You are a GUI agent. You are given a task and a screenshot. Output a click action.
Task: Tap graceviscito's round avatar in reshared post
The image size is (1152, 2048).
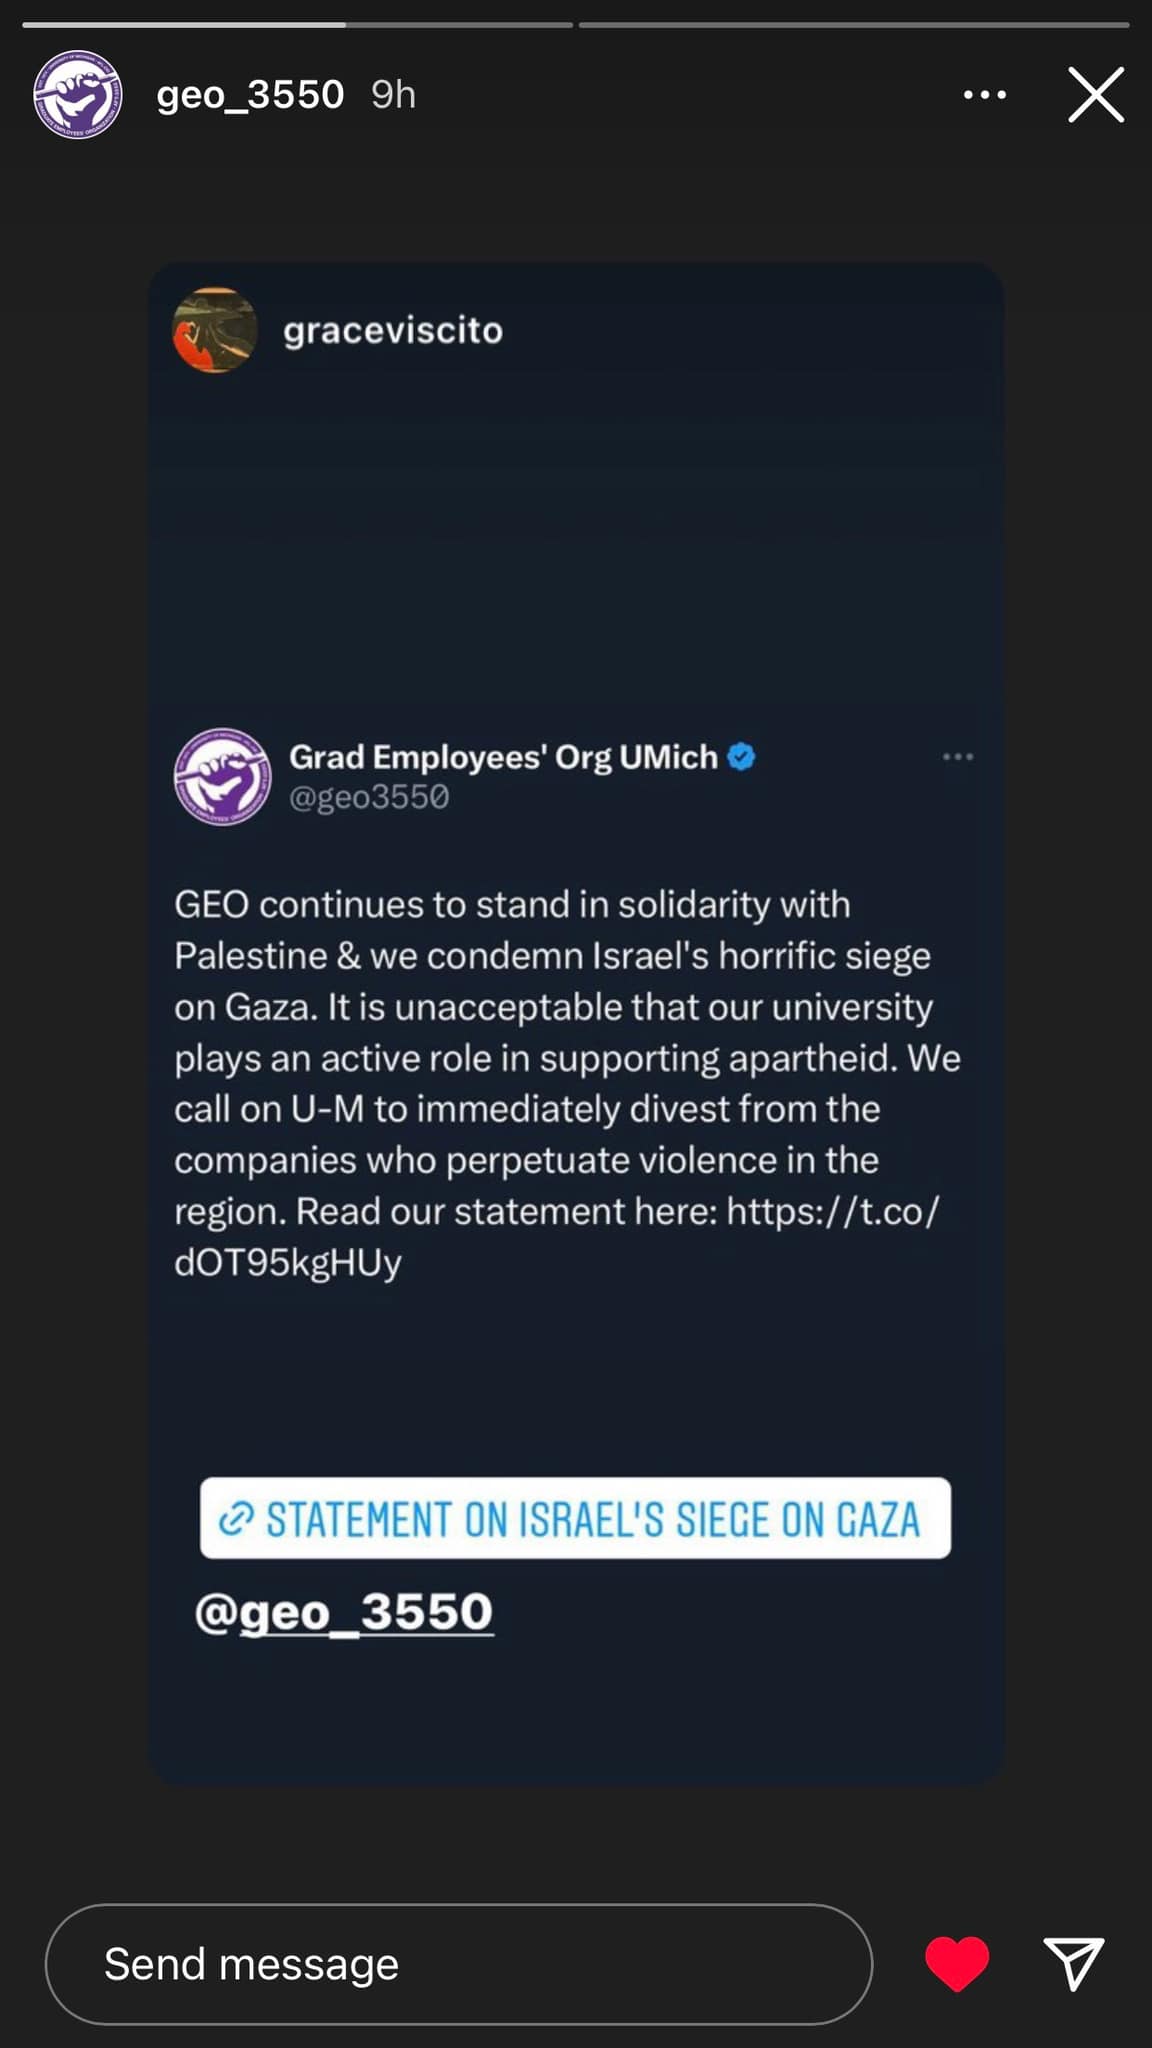click(215, 330)
